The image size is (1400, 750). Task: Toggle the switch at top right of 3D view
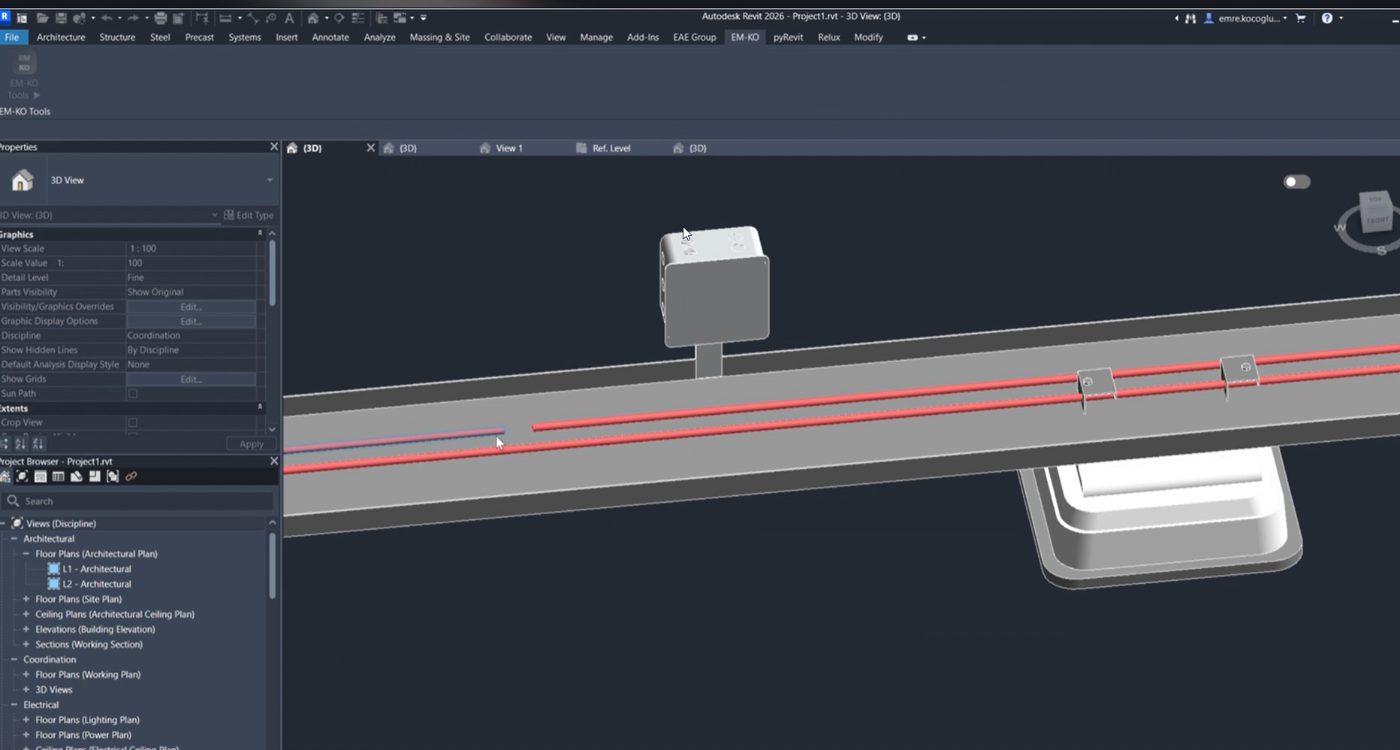pyautogui.click(x=1297, y=182)
